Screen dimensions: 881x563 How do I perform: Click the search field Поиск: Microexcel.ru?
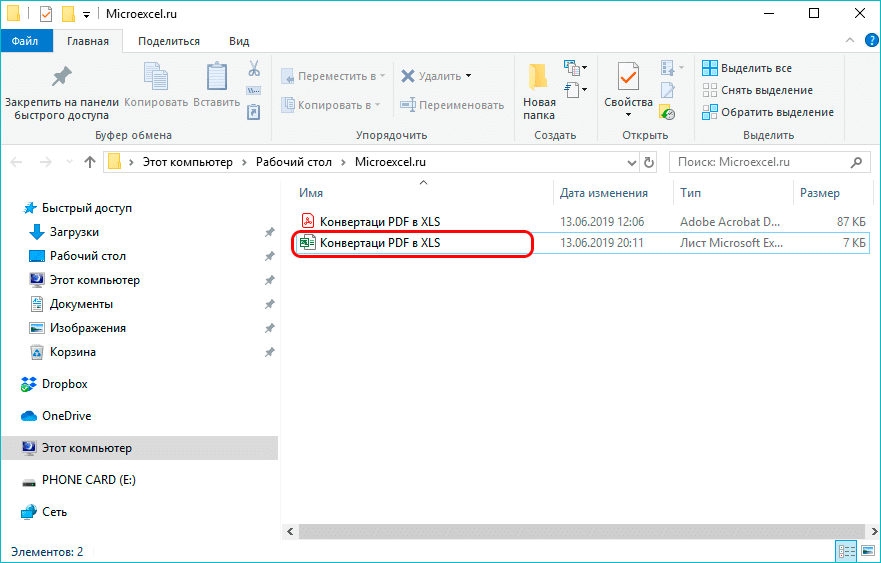tap(760, 162)
